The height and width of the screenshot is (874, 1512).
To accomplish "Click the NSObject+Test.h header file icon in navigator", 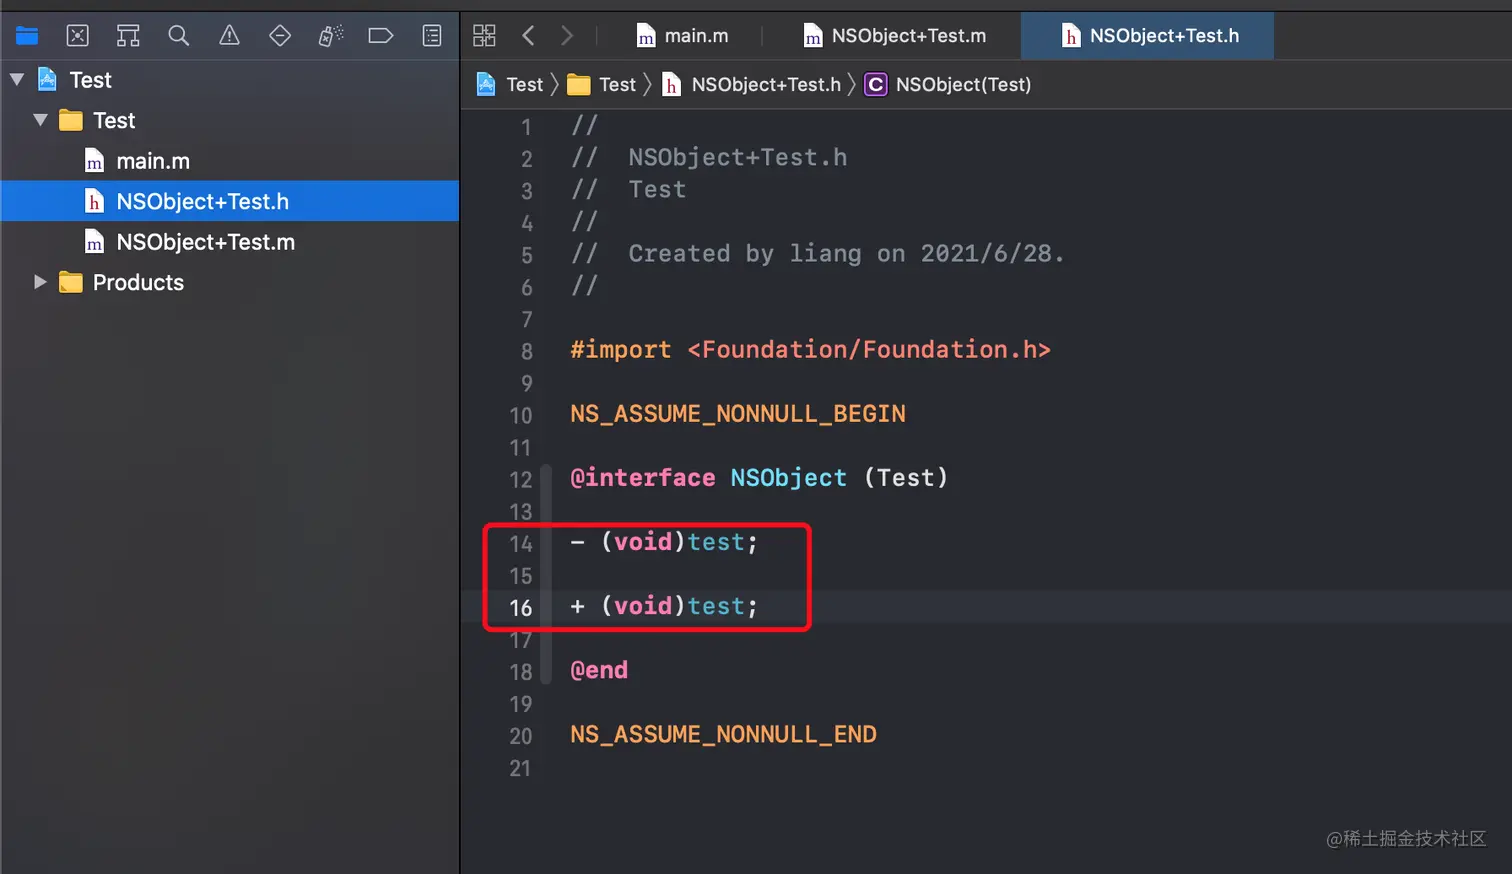I will 94,202.
